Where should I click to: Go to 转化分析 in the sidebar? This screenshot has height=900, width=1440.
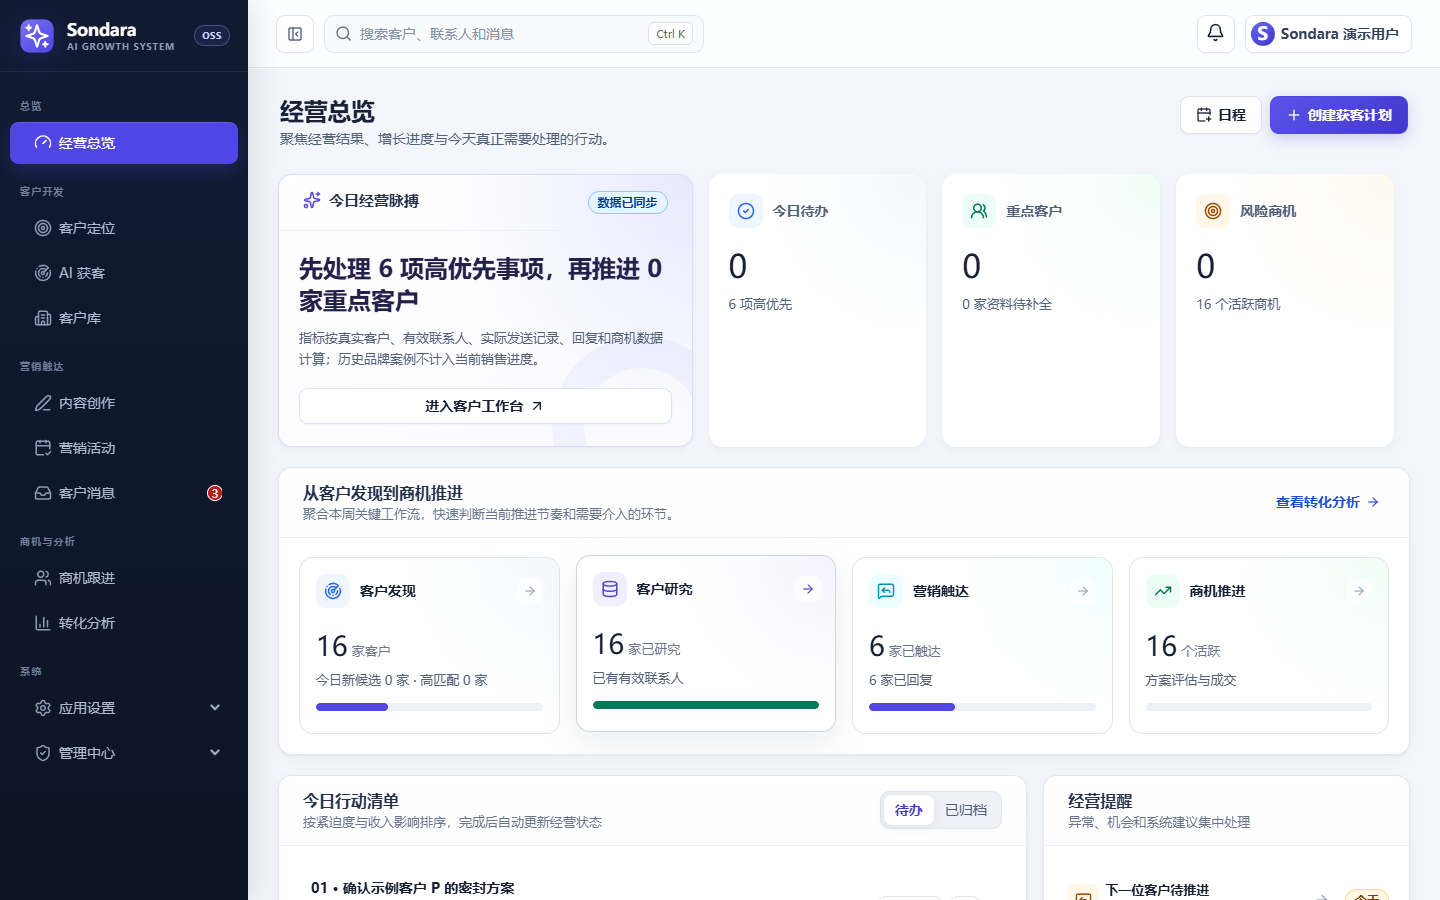coord(124,623)
